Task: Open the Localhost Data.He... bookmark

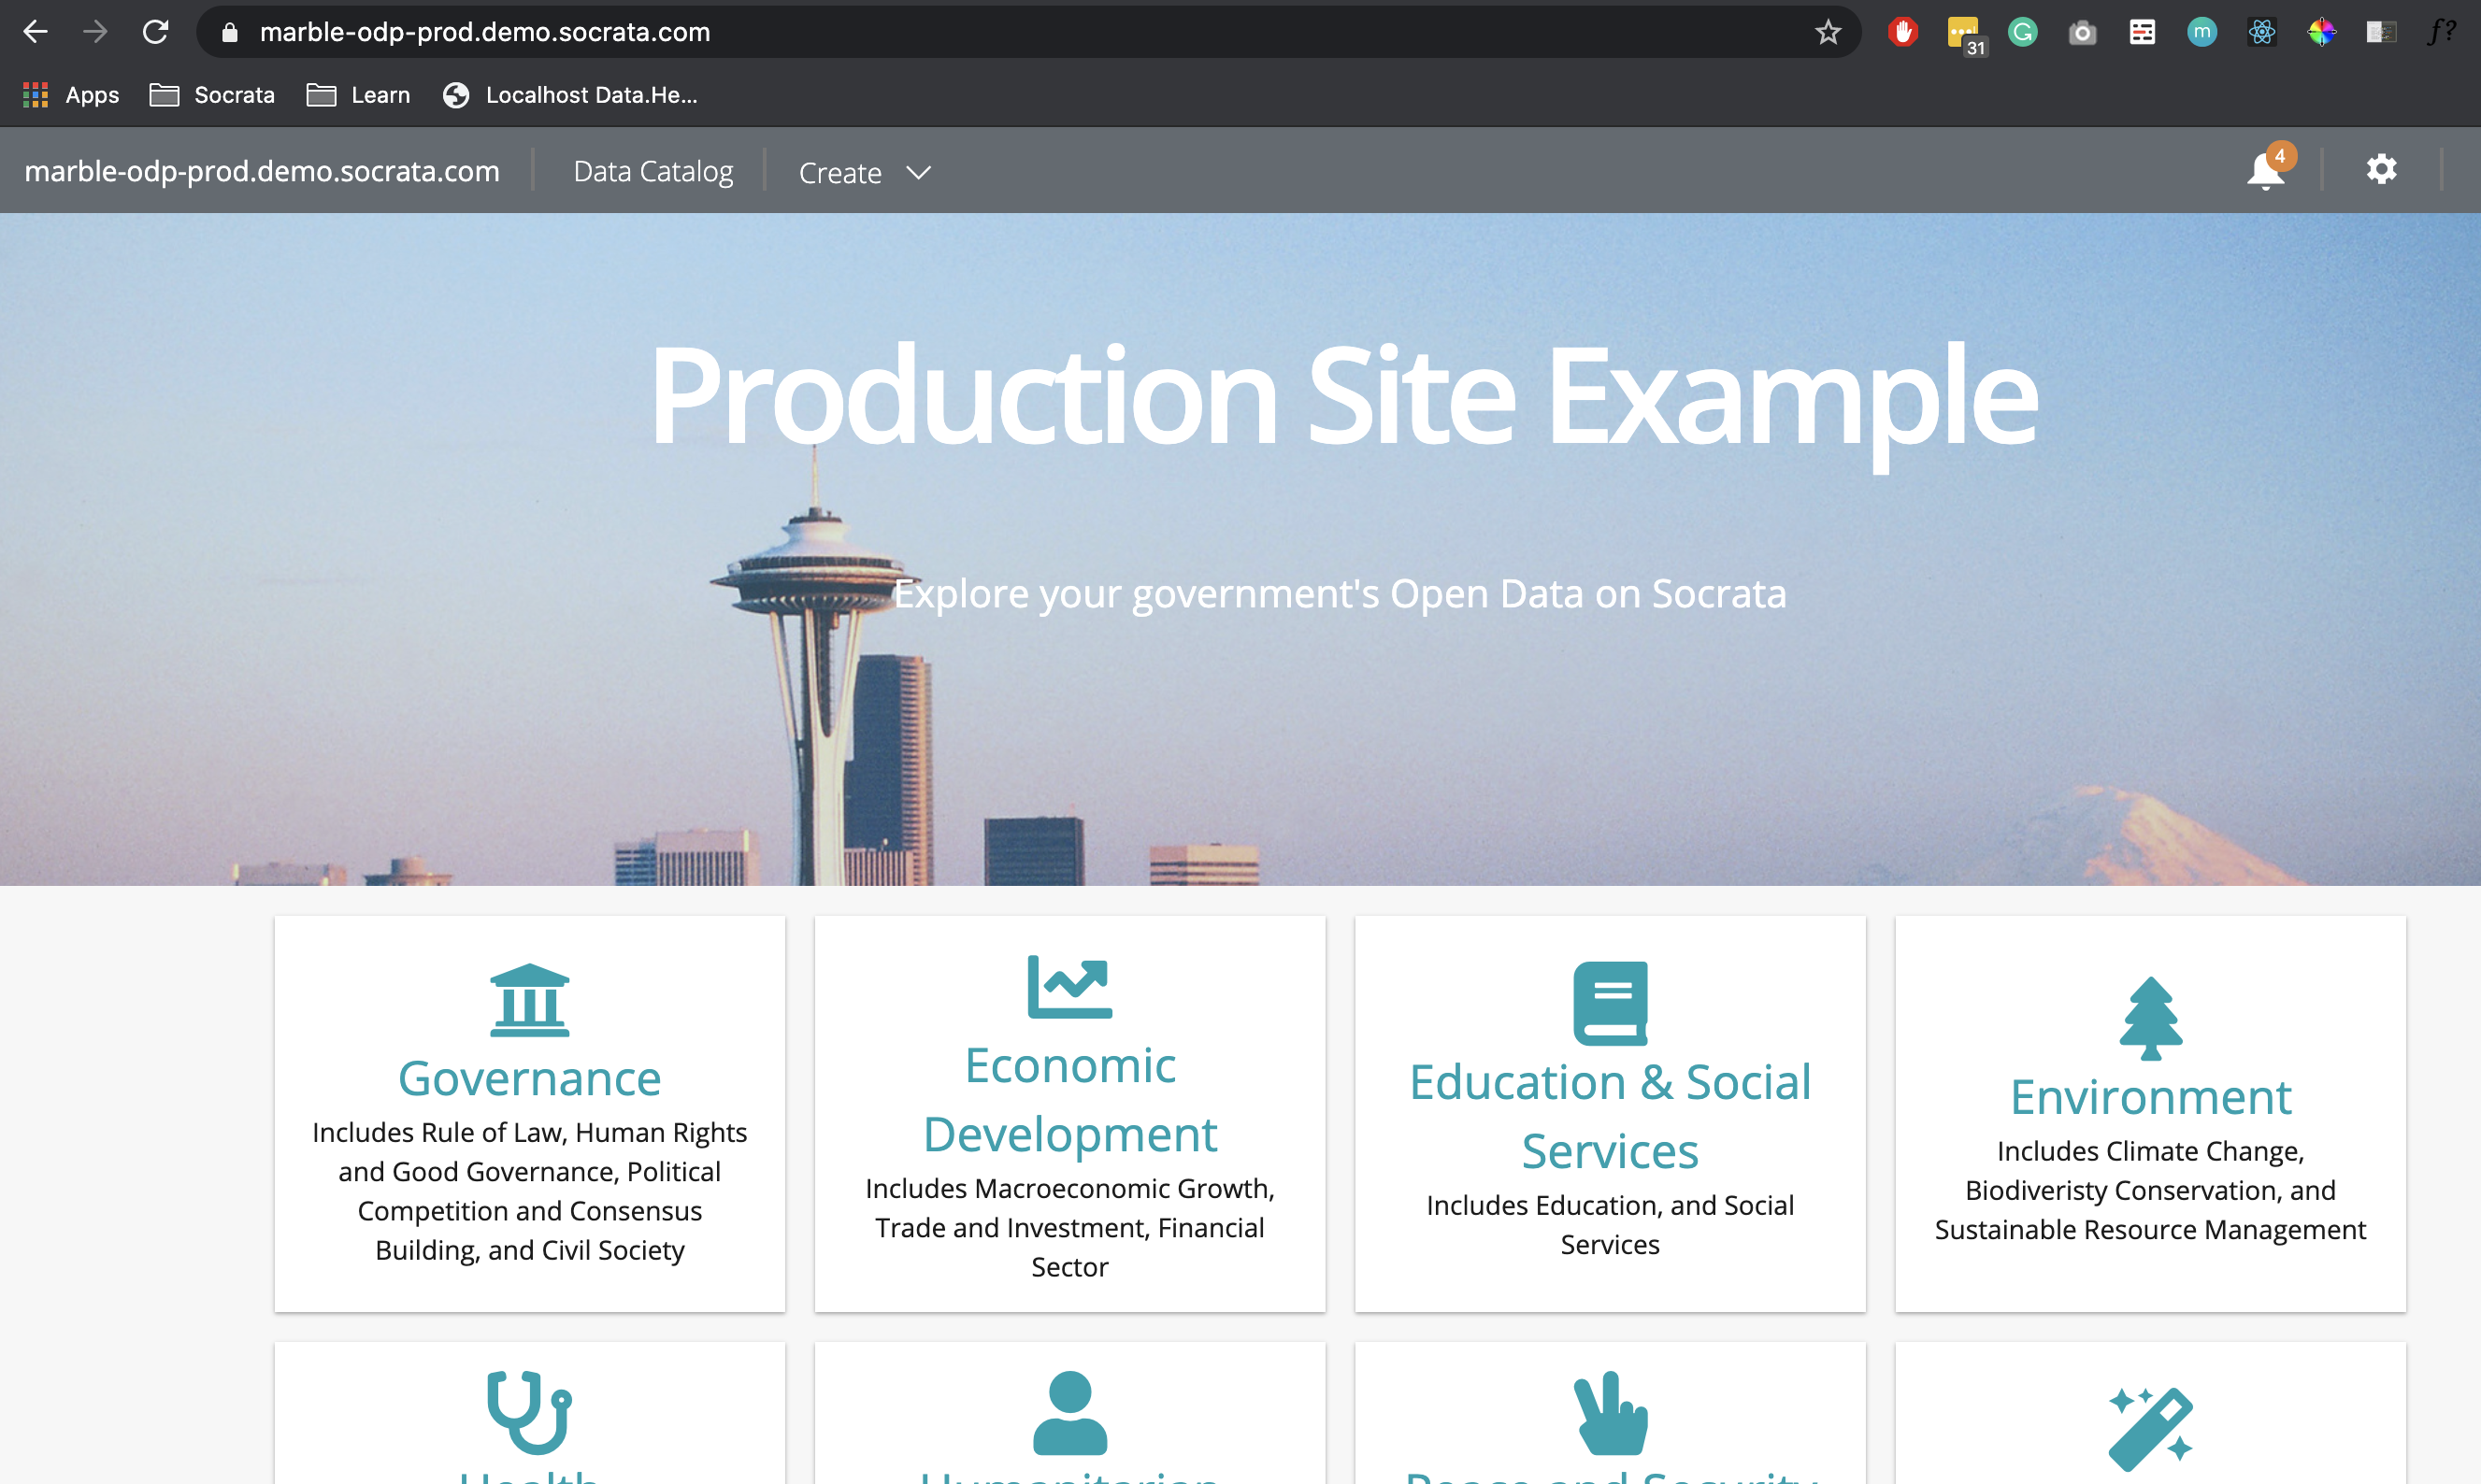Action: point(570,95)
